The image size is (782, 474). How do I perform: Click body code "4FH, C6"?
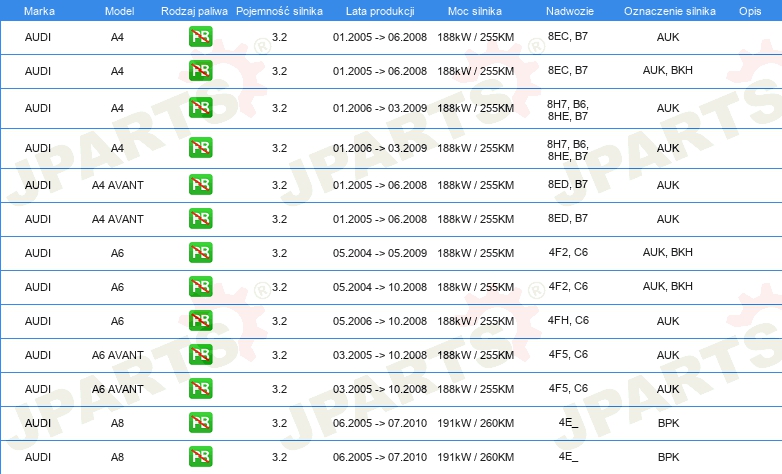(568, 320)
